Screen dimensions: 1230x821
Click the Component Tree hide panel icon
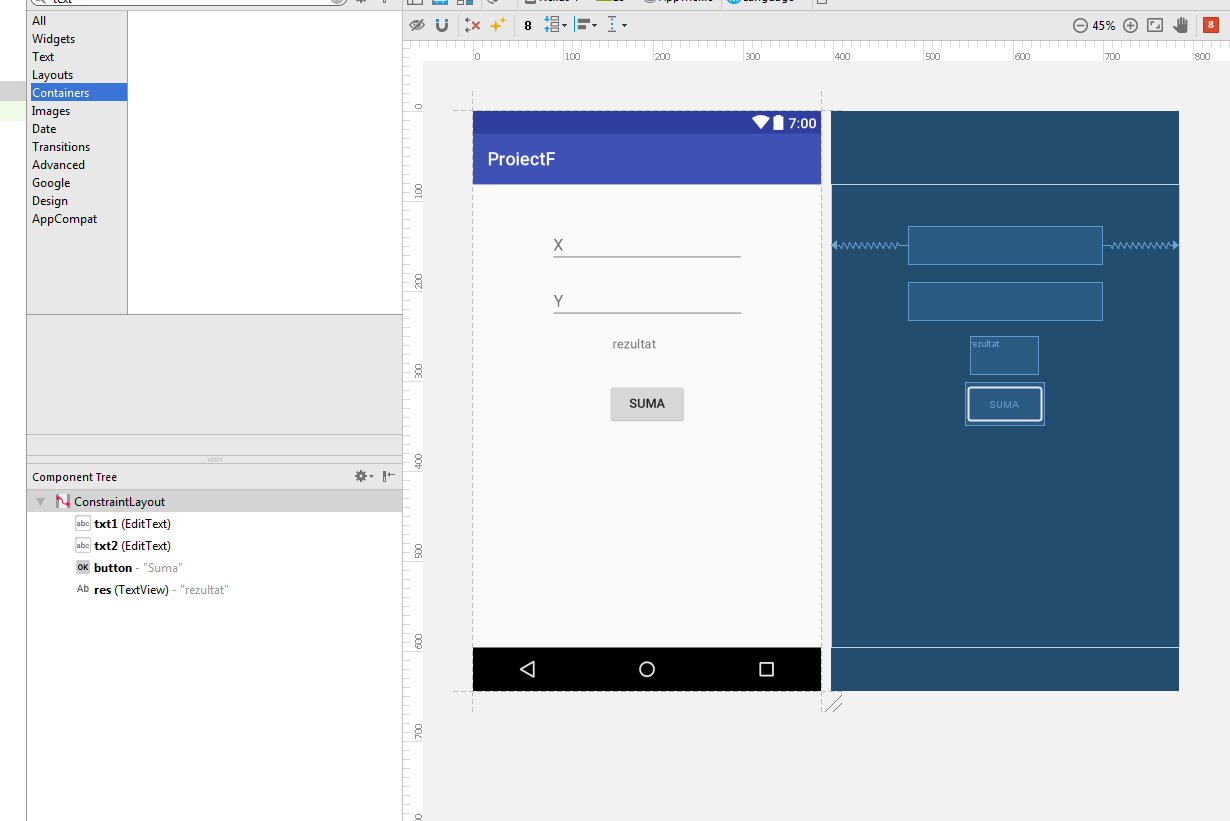pyautogui.click(x=388, y=477)
